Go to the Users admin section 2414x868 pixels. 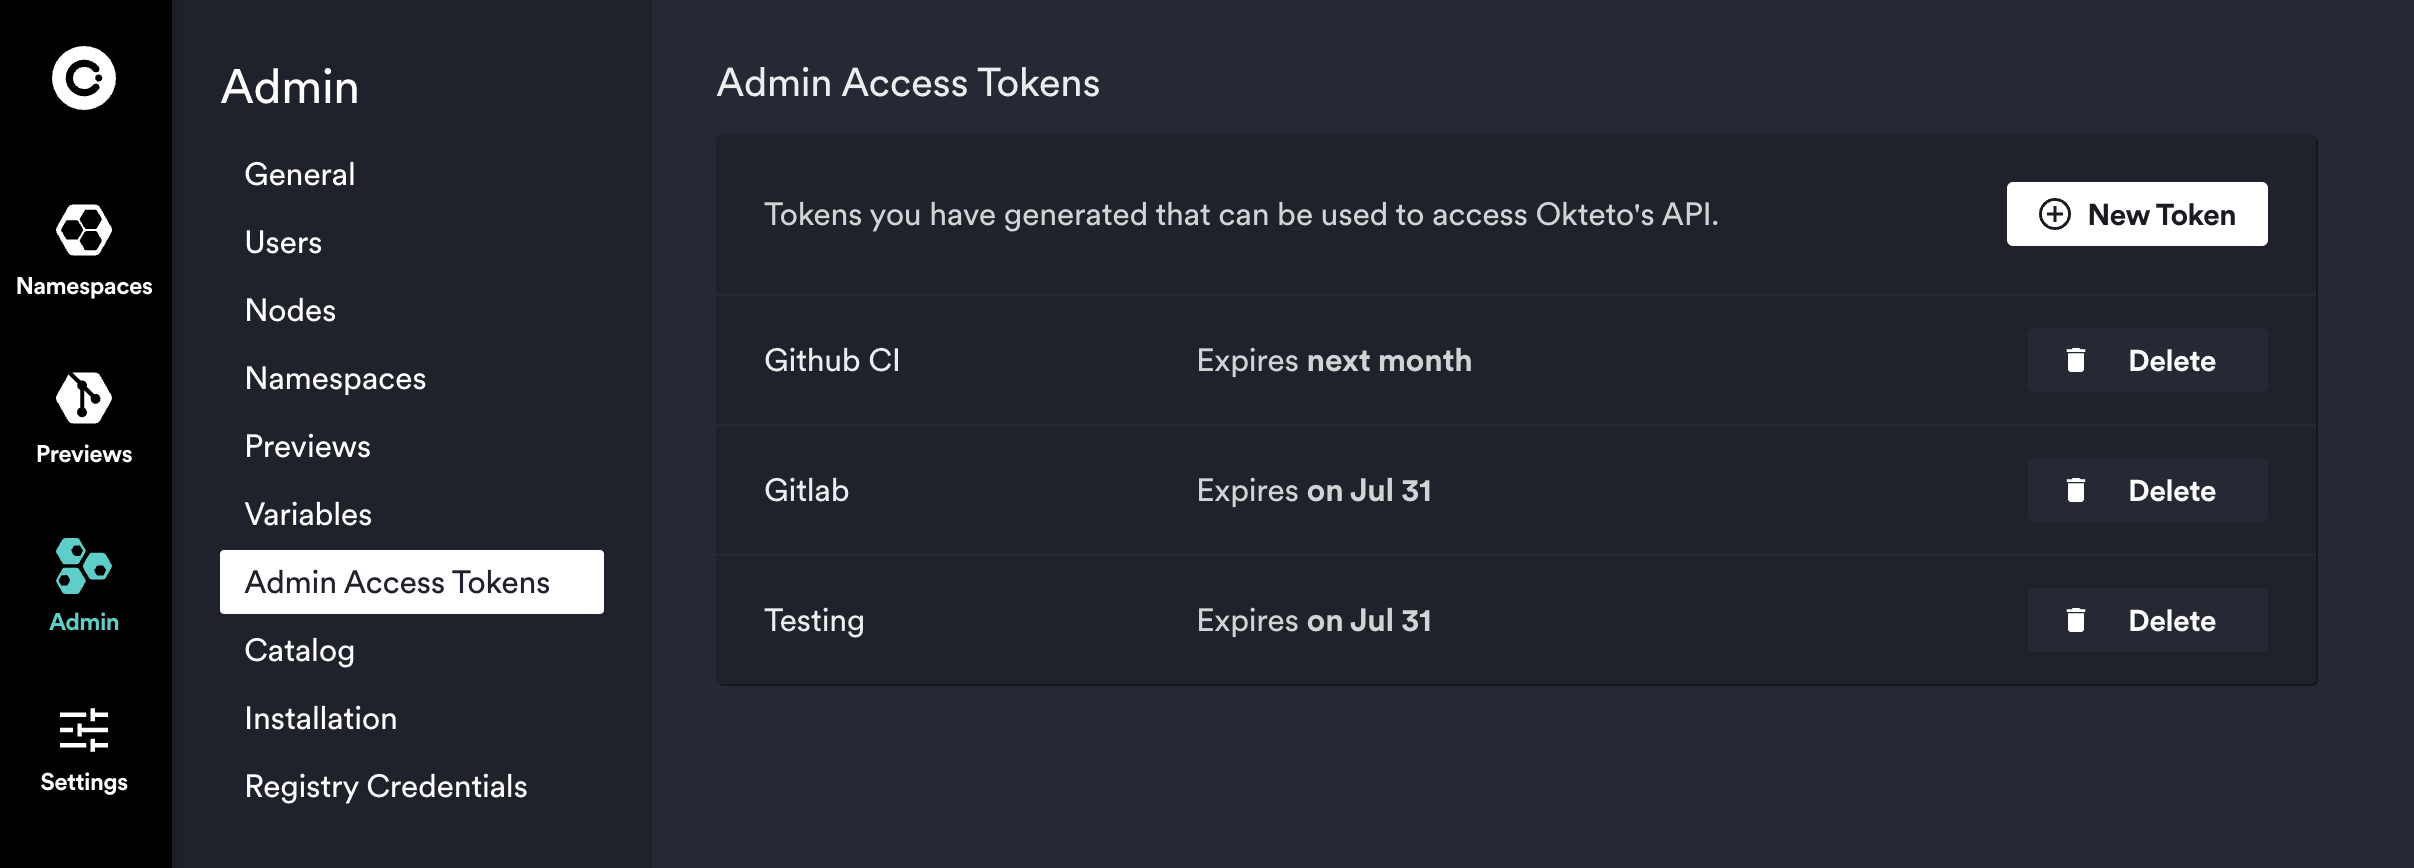pos(283,242)
